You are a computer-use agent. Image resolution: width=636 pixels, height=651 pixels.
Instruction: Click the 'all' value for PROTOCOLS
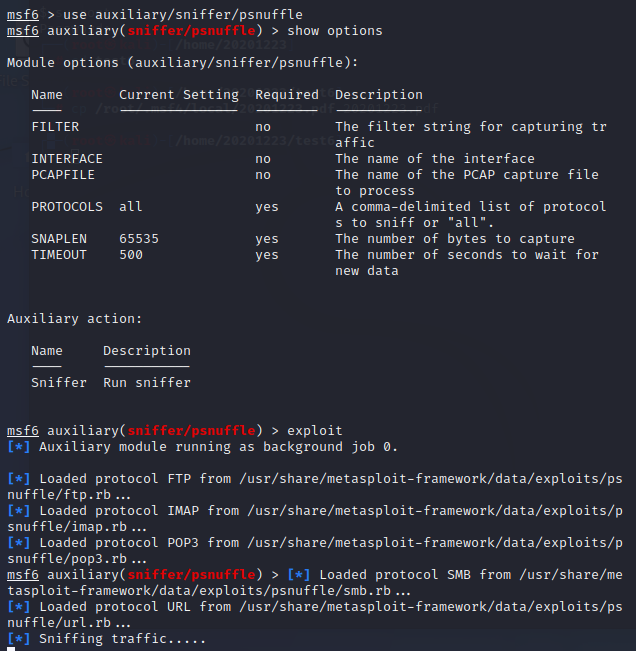(x=131, y=207)
